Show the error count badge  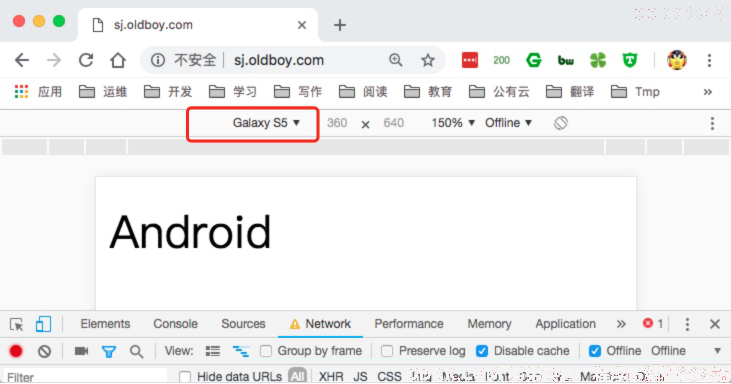tap(653, 323)
